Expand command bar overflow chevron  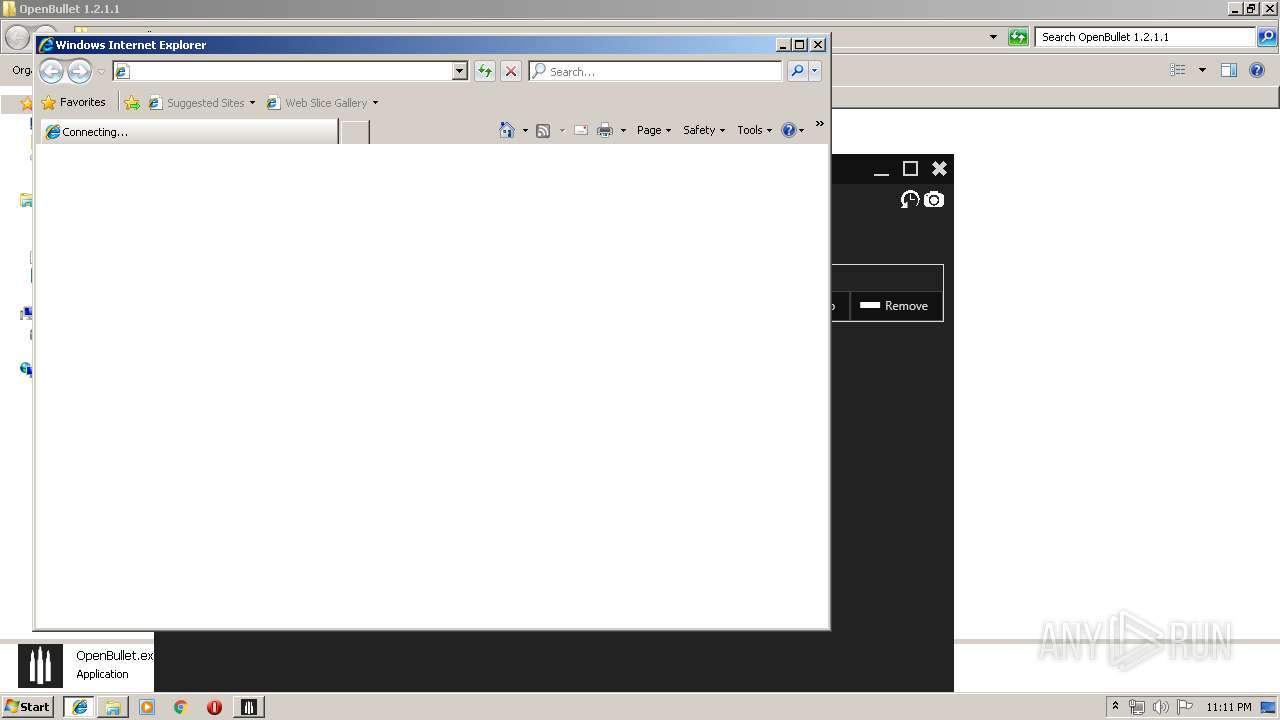(x=820, y=124)
